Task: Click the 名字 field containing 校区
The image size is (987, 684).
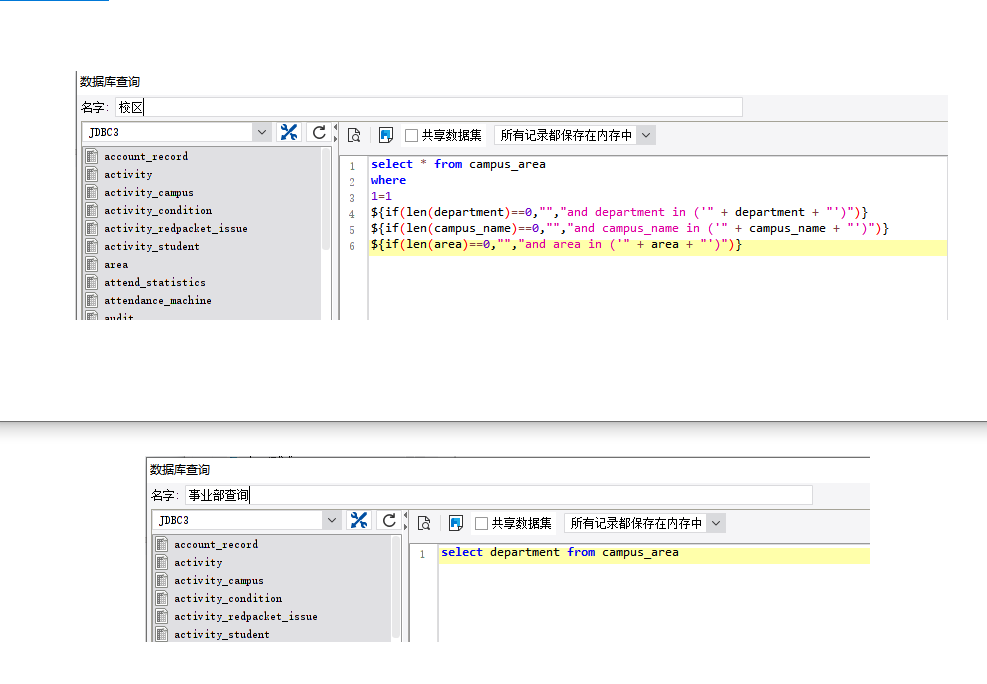Action: 429,107
